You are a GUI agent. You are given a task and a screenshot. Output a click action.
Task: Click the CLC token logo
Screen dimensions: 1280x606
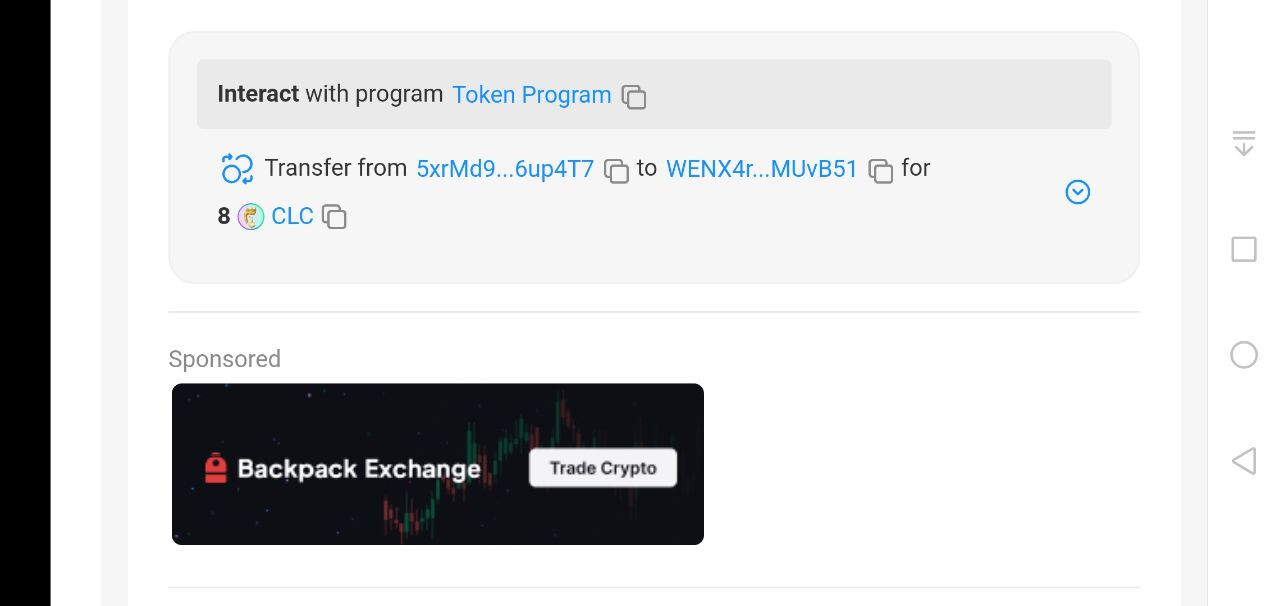point(251,216)
